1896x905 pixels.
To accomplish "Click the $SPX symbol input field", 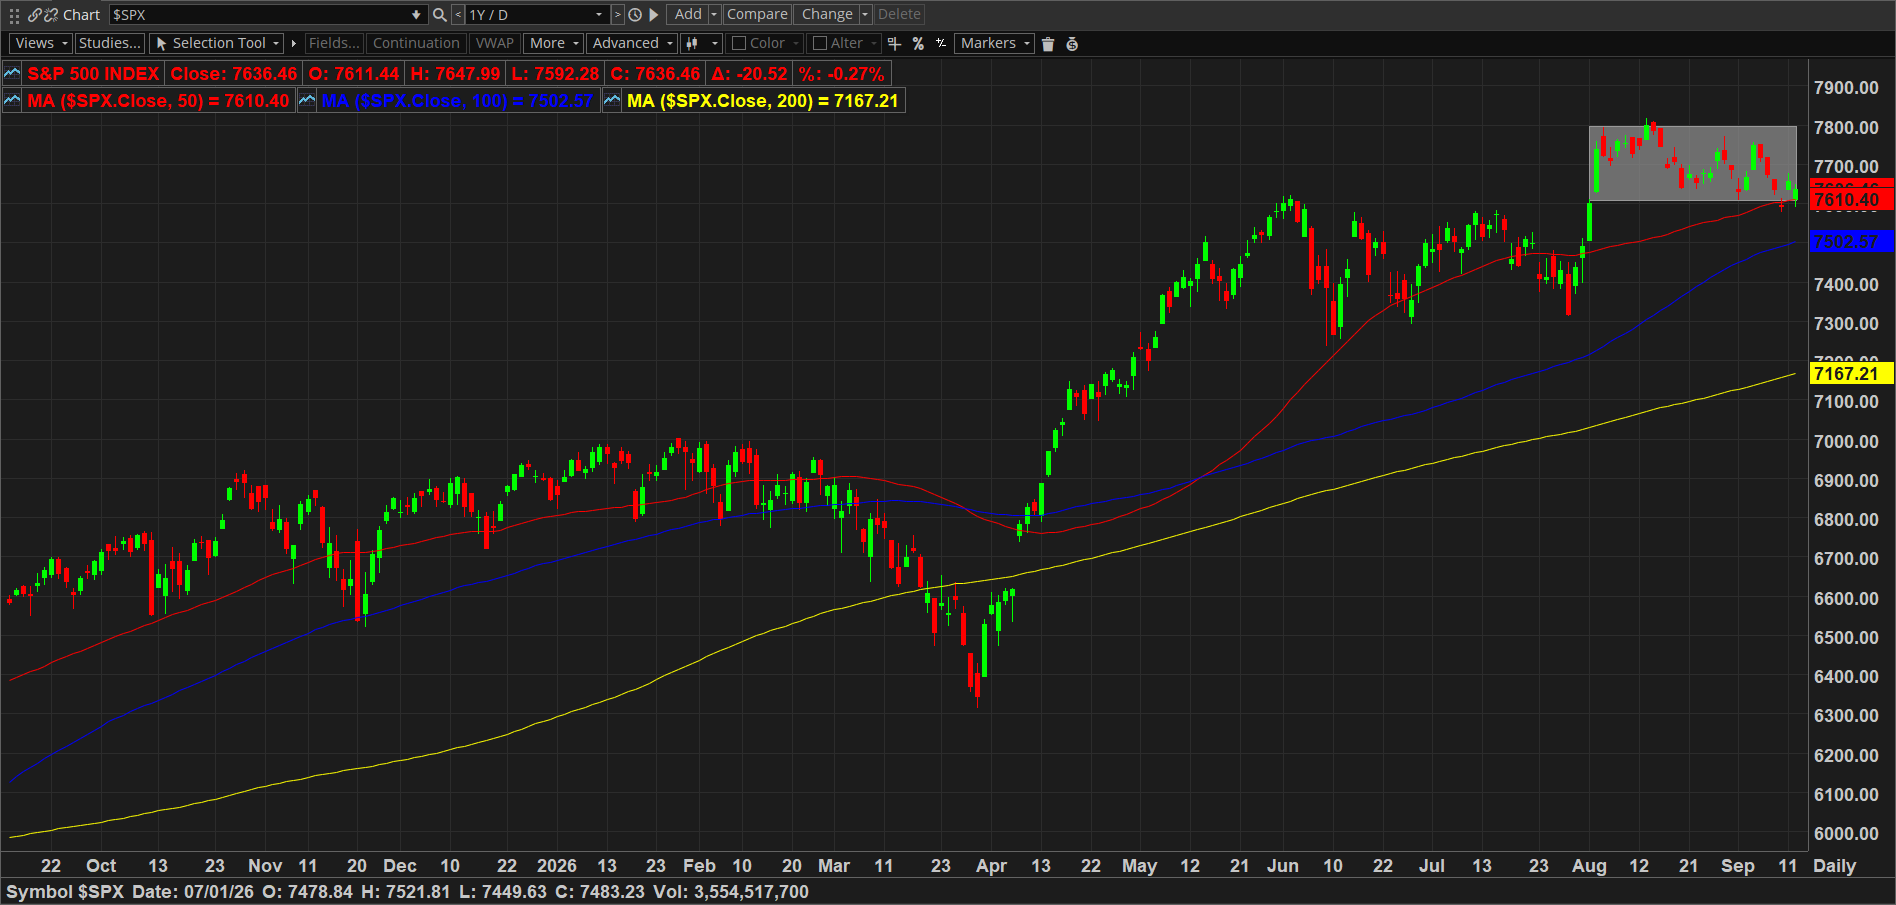I will click(x=267, y=15).
